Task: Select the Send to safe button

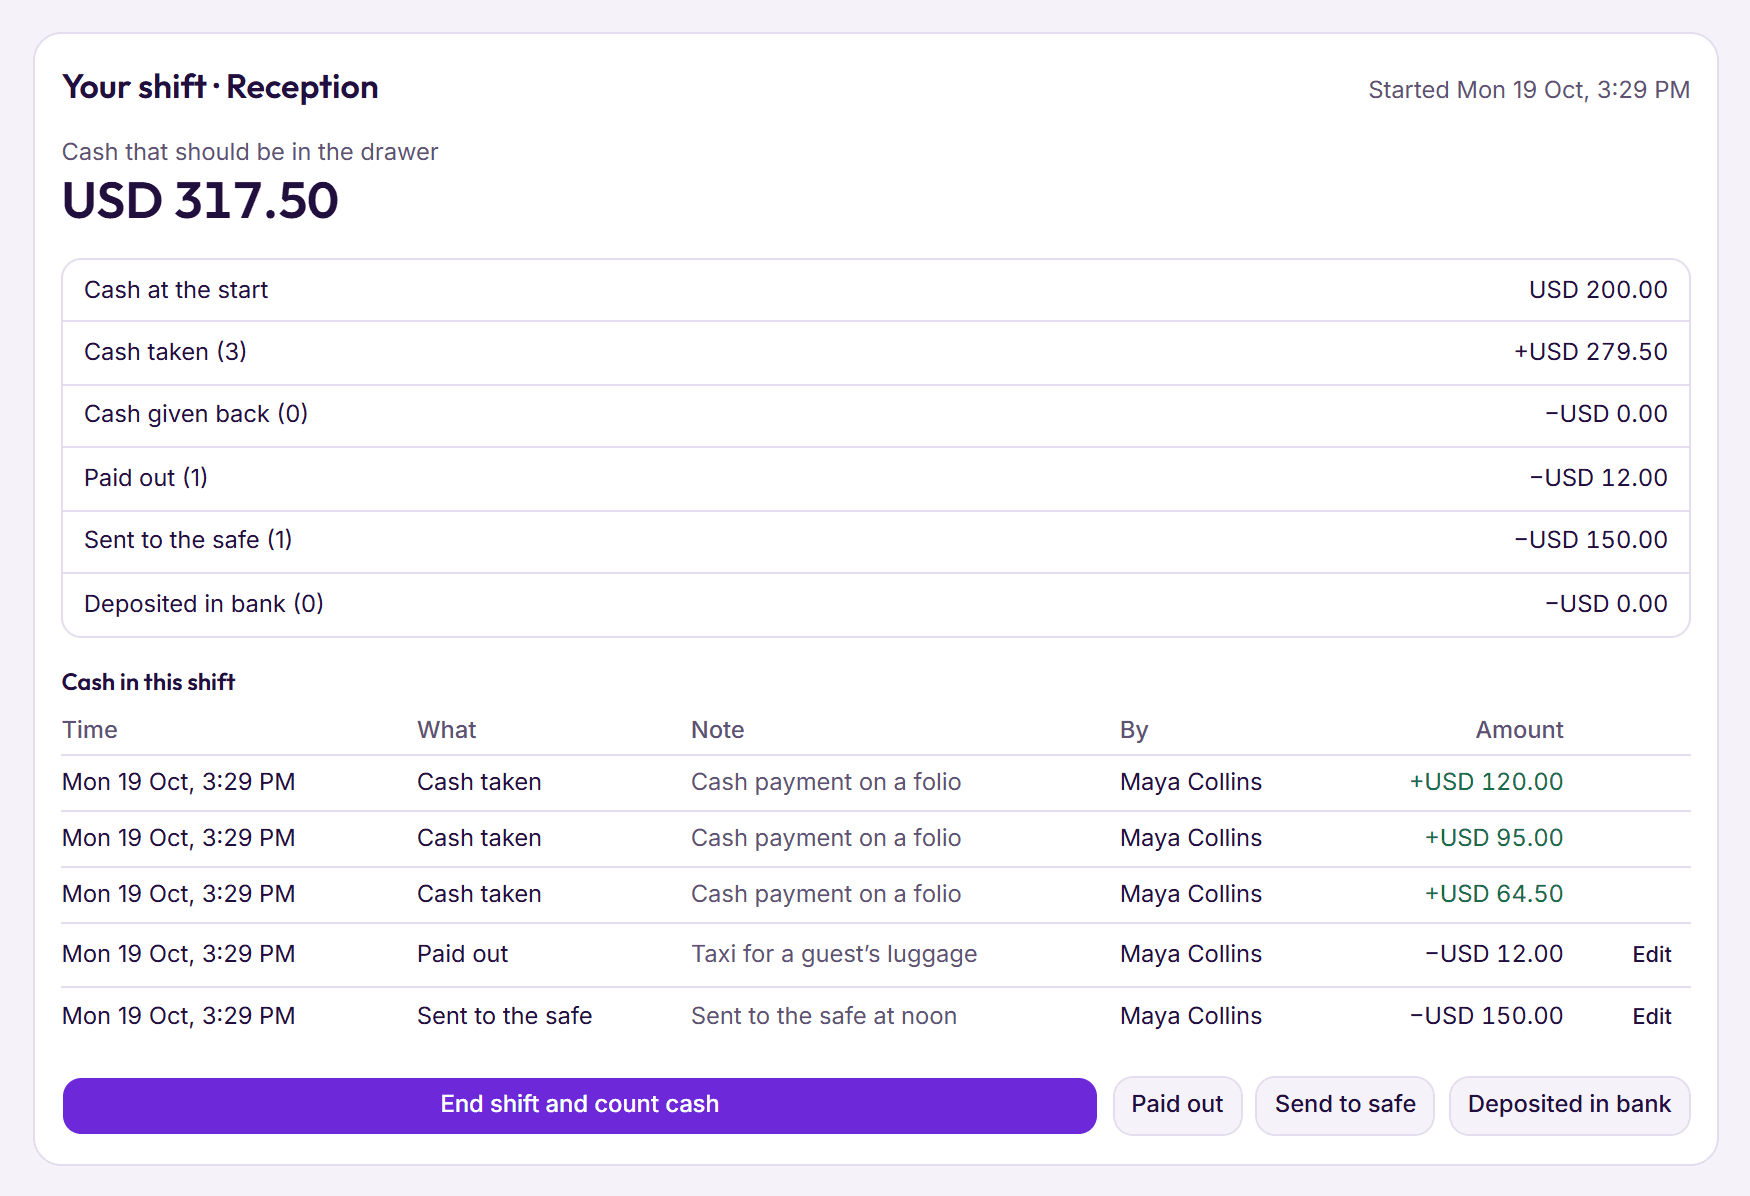Action: (x=1344, y=1105)
